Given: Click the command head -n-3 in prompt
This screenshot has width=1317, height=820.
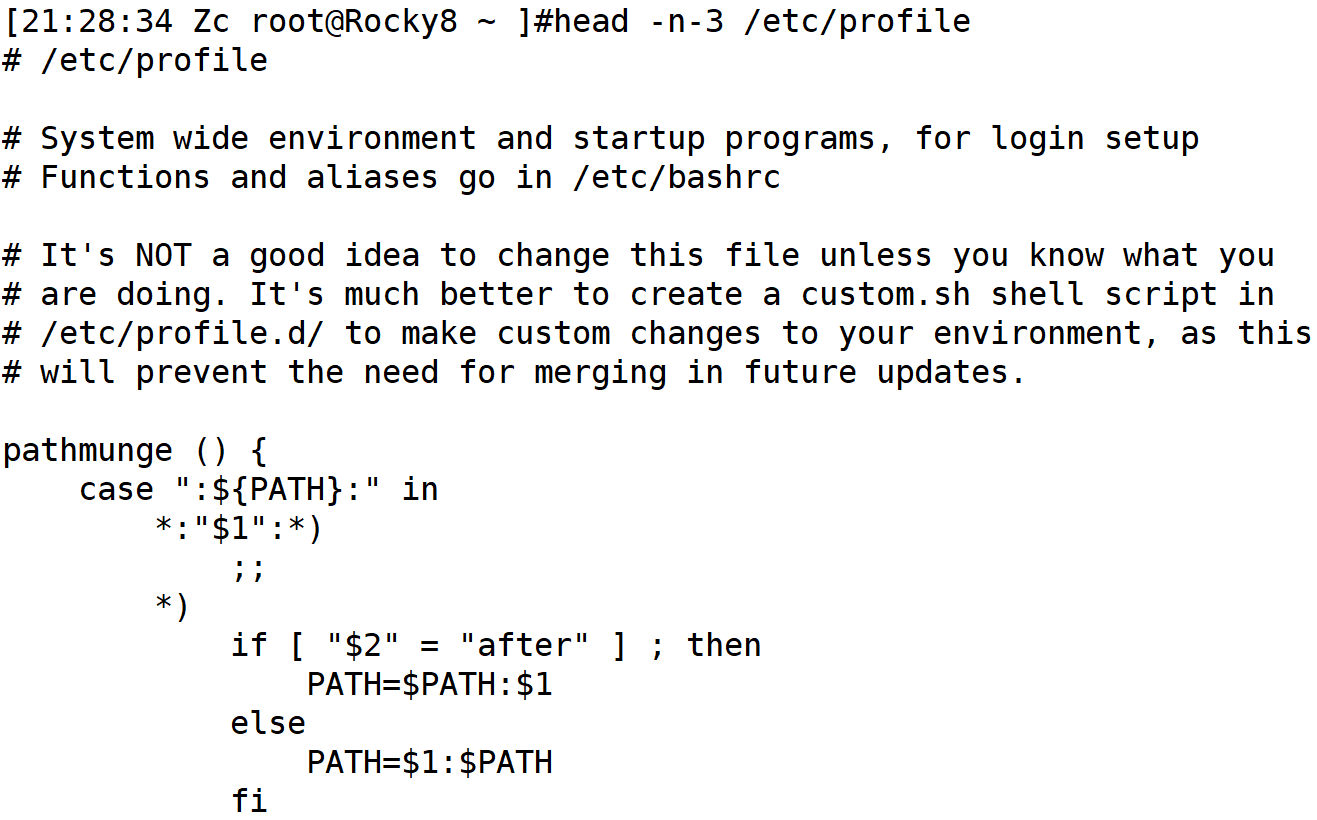Looking at the screenshot, I should point(638,21).
